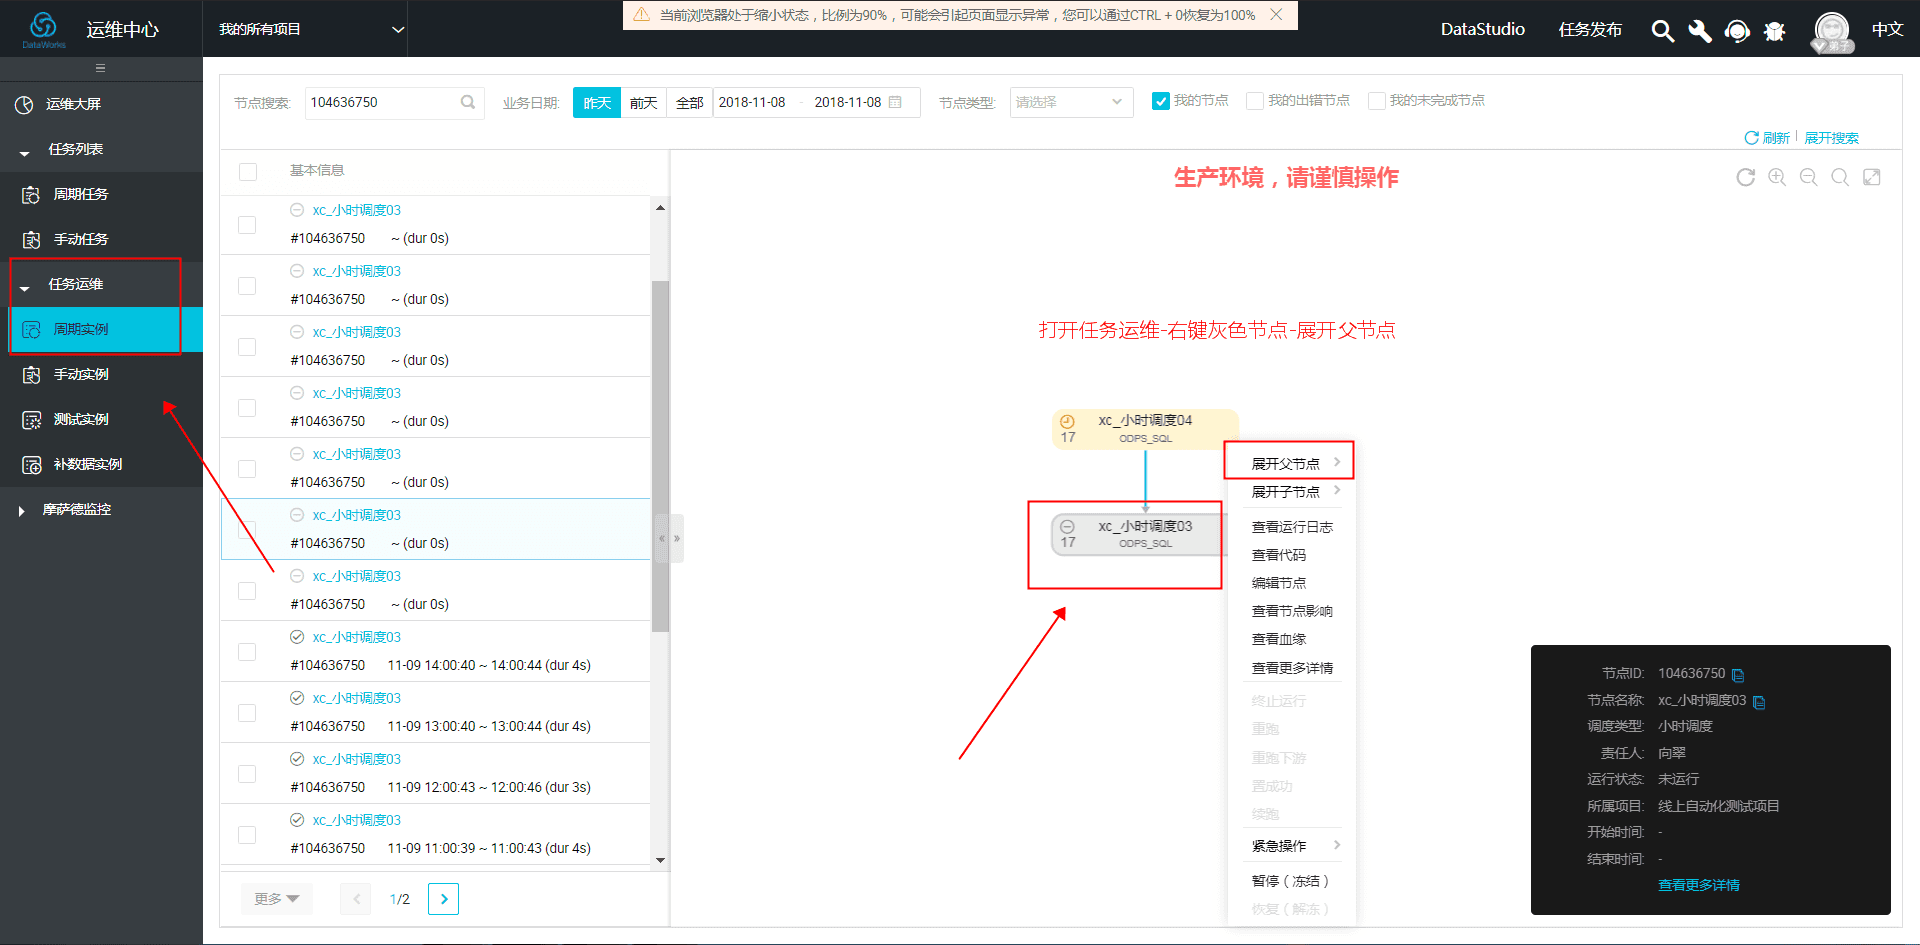This screenshot has width=1920, height=945.
Task: Open the user avatar menu
Action: [x=1832, y=31]
